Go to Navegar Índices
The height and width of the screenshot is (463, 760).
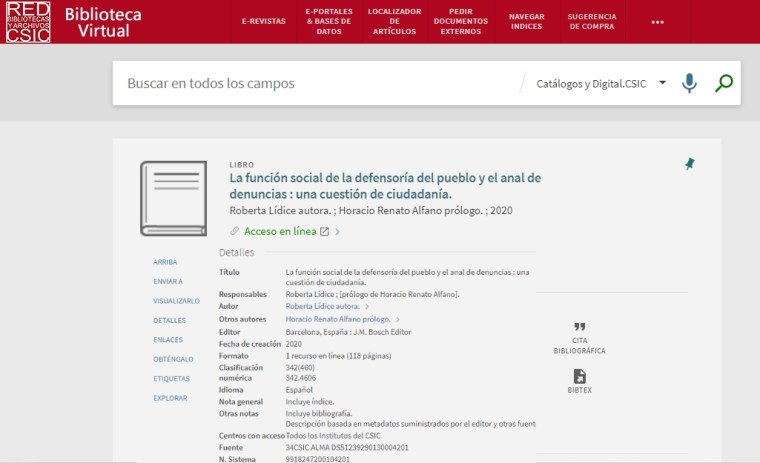click(x=526, y=21)
